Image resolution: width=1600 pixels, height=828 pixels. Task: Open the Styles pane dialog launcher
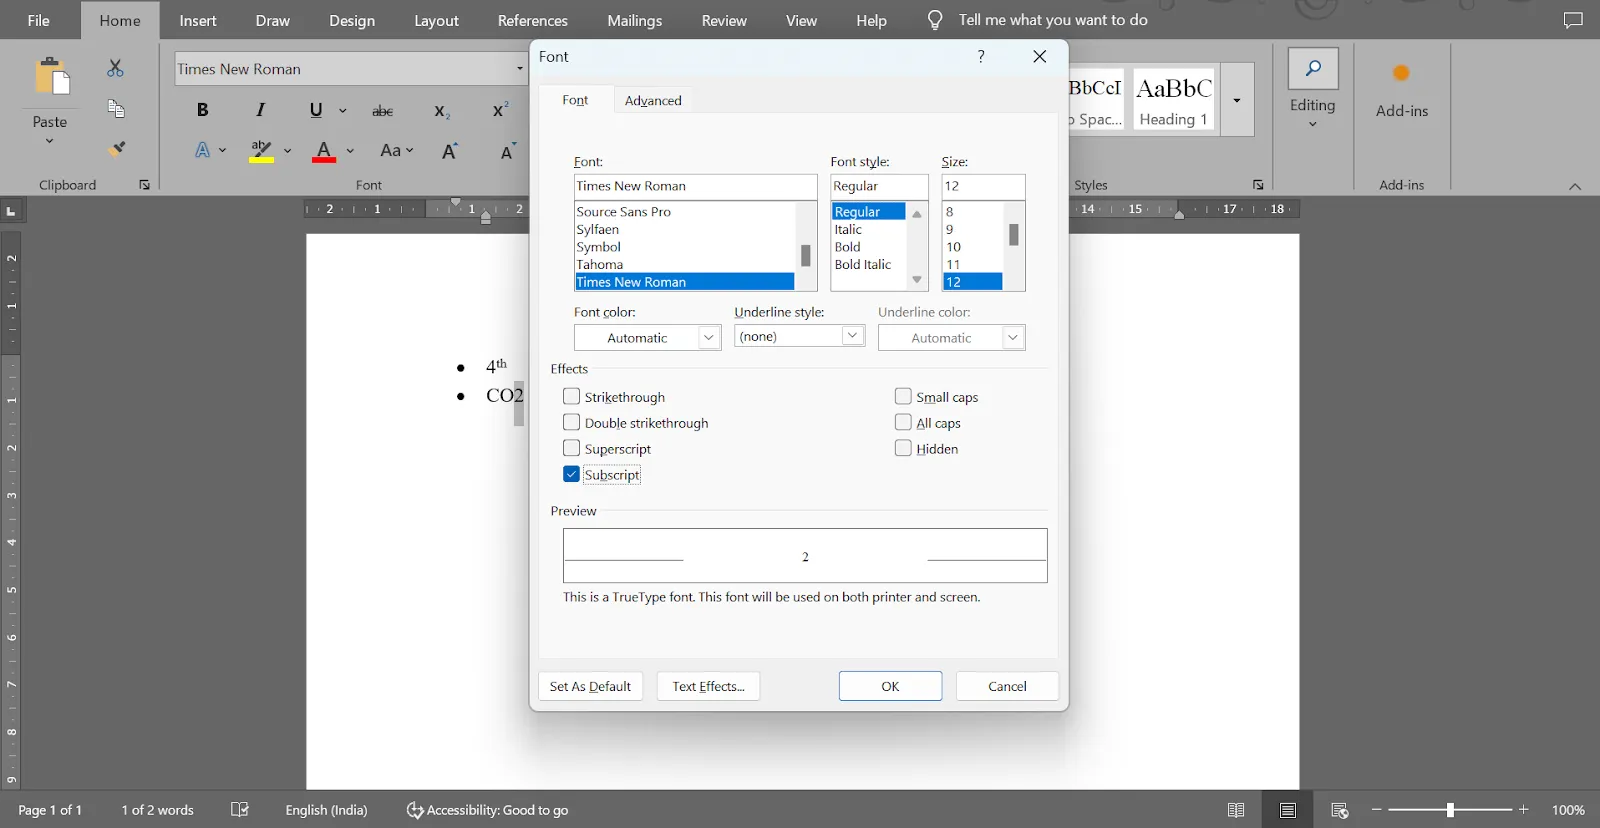click(1258, 185)
